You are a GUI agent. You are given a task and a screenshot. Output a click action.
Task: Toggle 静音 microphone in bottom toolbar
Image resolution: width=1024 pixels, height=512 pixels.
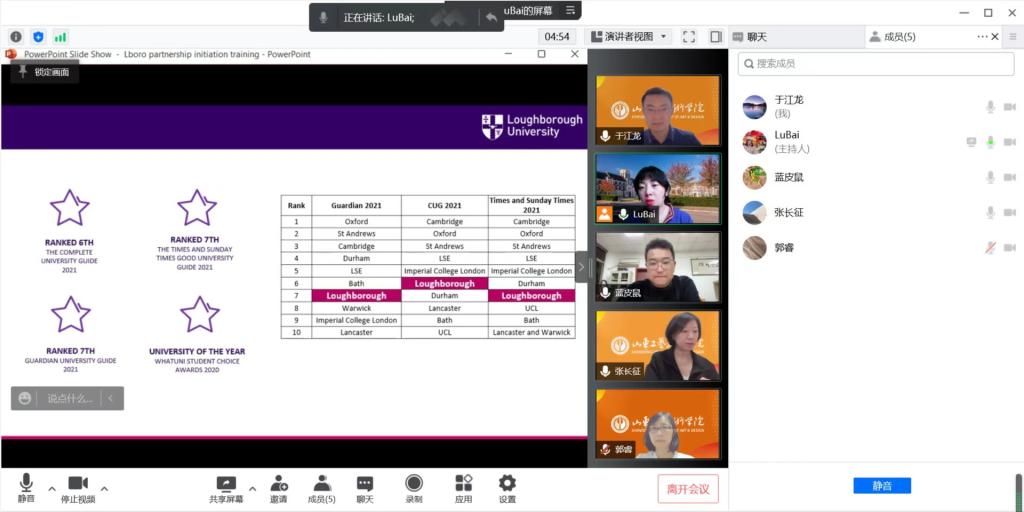[x=26, y=489]
